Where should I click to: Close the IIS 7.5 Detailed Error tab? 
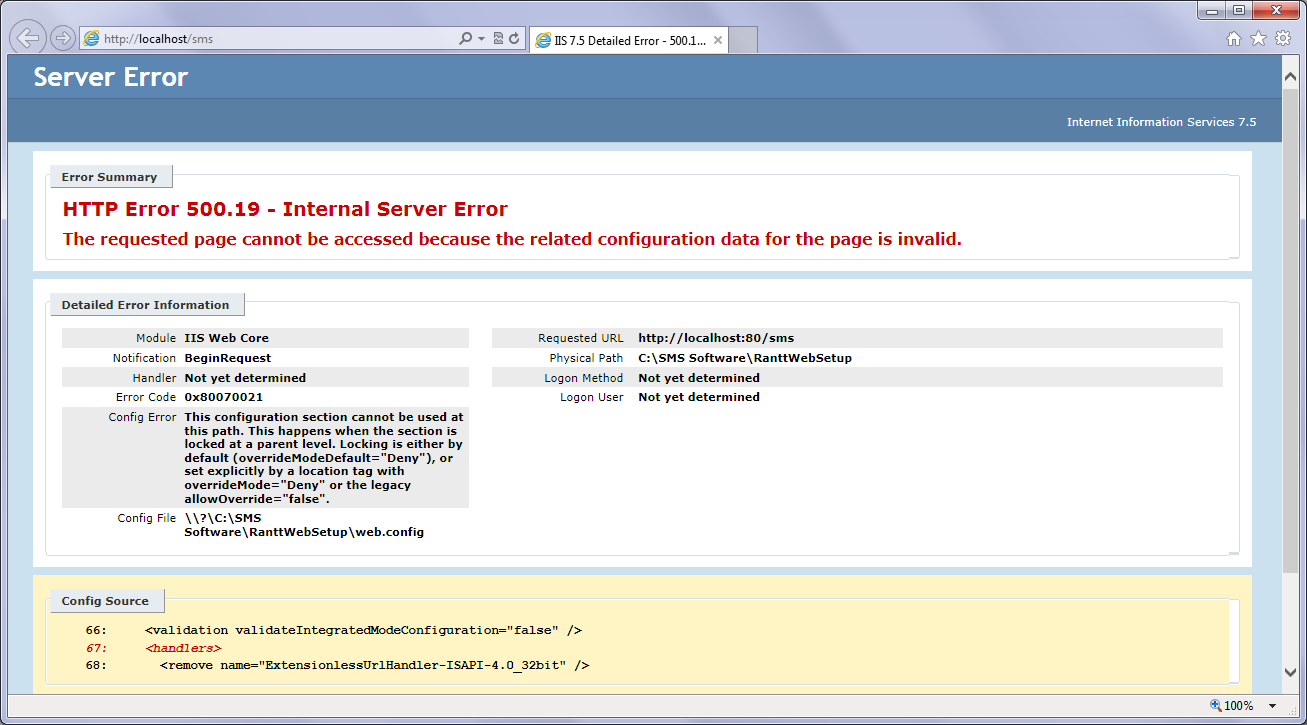(717, 40)
